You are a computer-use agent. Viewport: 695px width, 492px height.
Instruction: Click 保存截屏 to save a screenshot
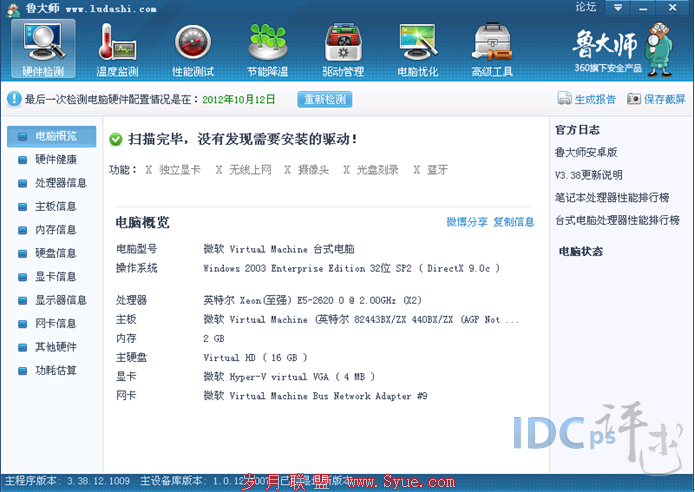pyautogui.click(x=656, y=99)
